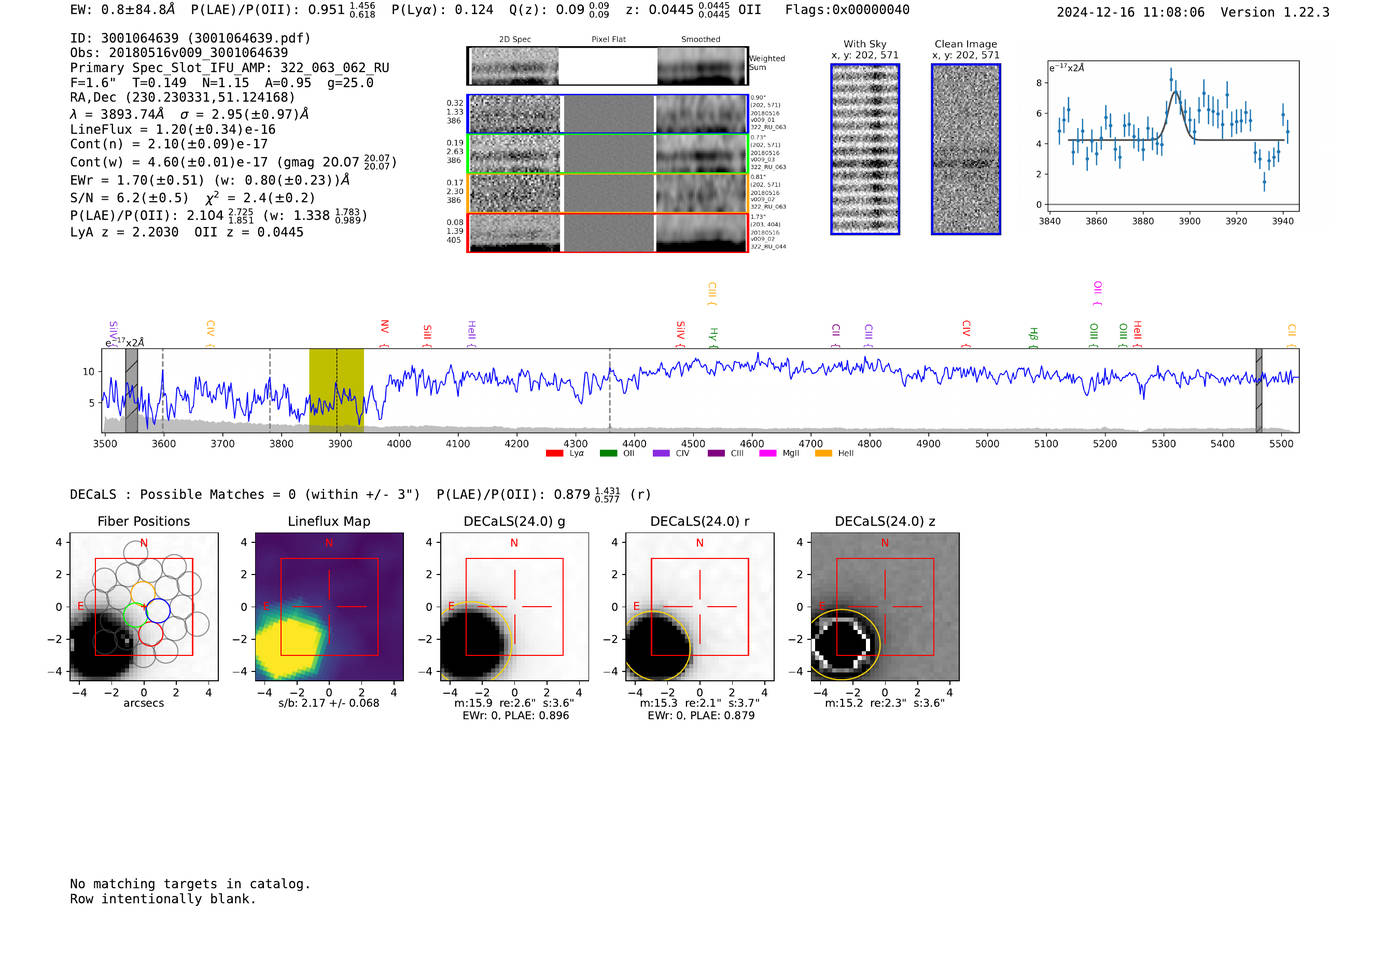Click the s/b: 2.17 +/- 0.068 caption
Image resolution: width=1400 pixels, height=953 pixels.
pos(329,703)
